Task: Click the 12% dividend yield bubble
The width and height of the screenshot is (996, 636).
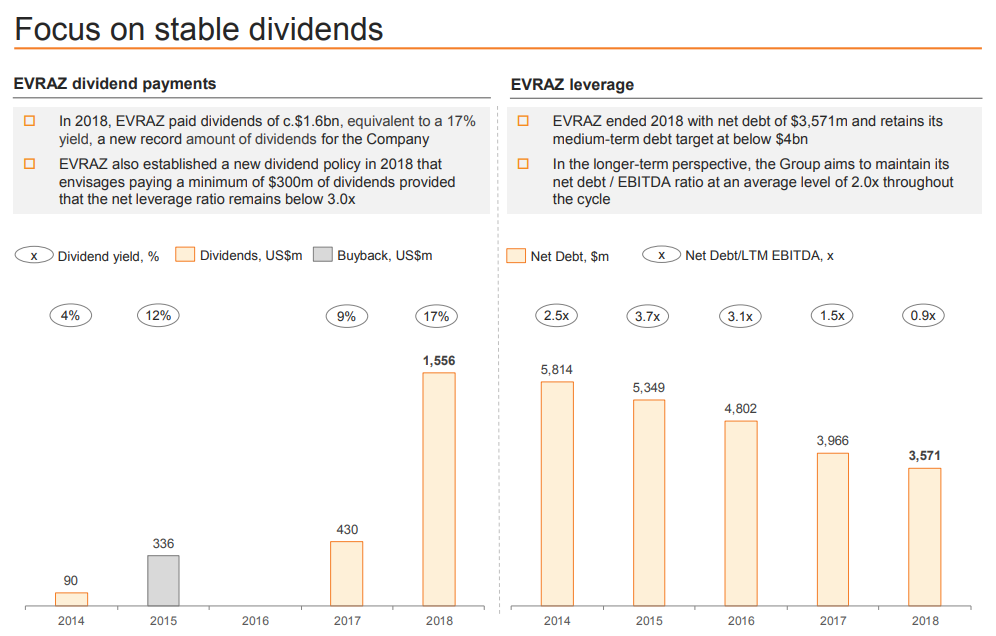Action: [x=158, y=316]
